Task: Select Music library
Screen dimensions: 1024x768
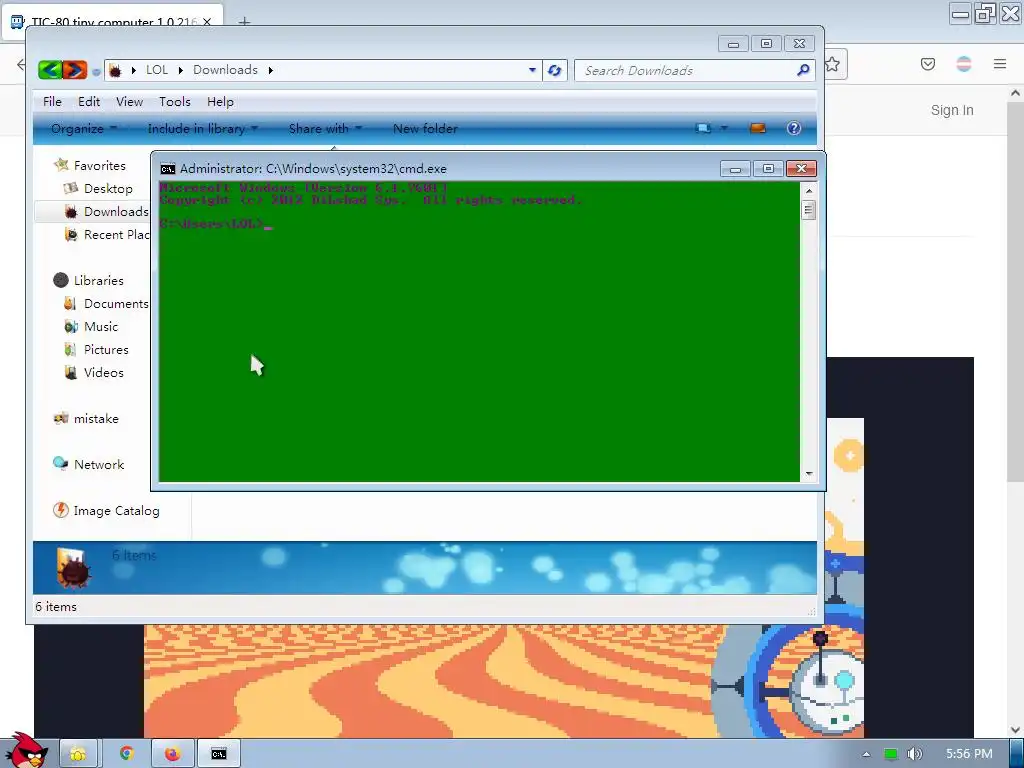Action: pyautogui.click(x=101, y=327)
